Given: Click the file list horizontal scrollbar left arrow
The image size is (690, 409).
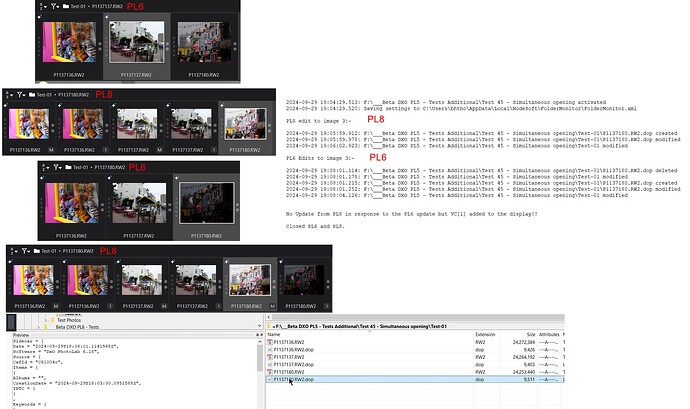Looking at the screenshot, I should [269, 317].
